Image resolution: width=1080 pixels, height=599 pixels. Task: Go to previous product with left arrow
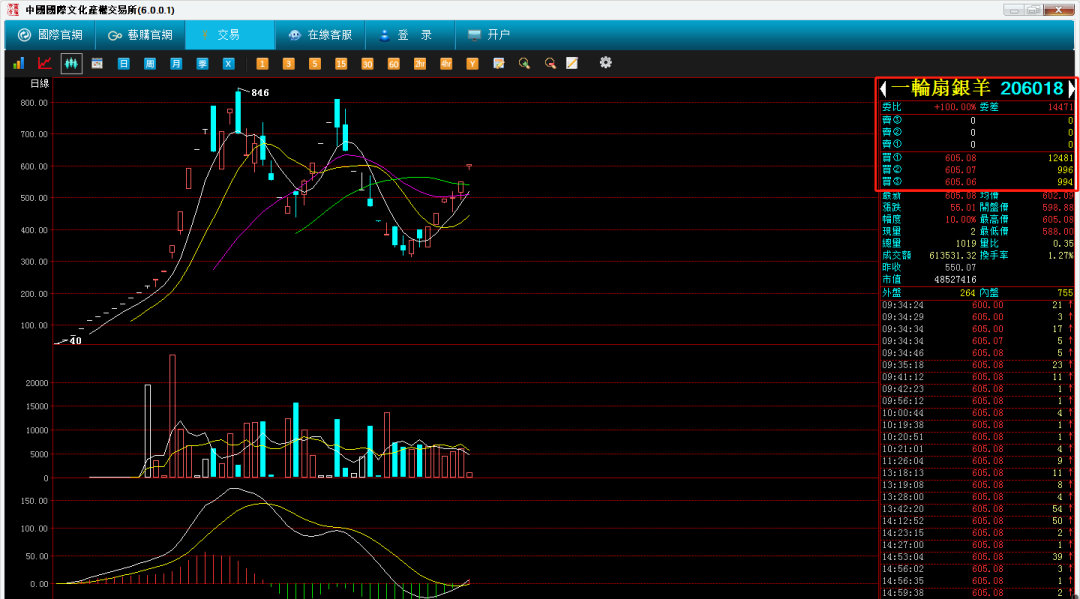click(883, 88)
